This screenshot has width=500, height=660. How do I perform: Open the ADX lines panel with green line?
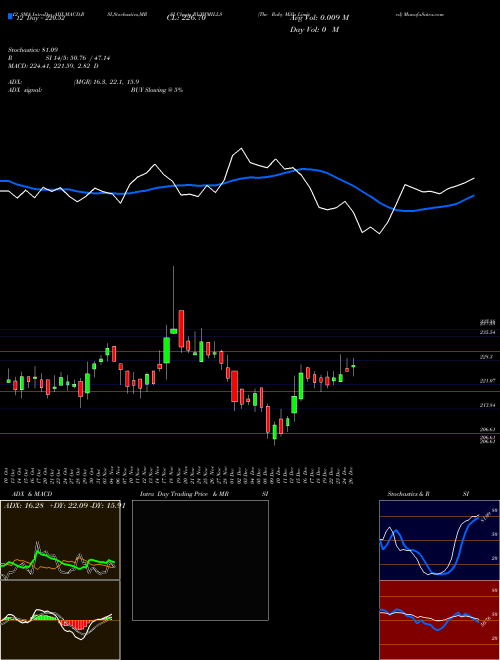[60, 540]
